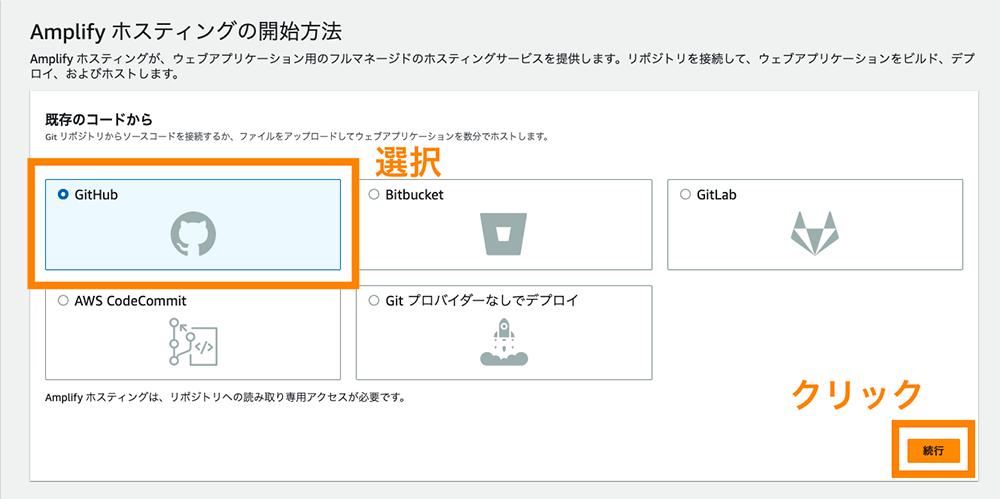This screenshot has height=499, width=1000.
Task: Click the GitLab option label text
Action: pyautogui.click(x=717, y=195)
